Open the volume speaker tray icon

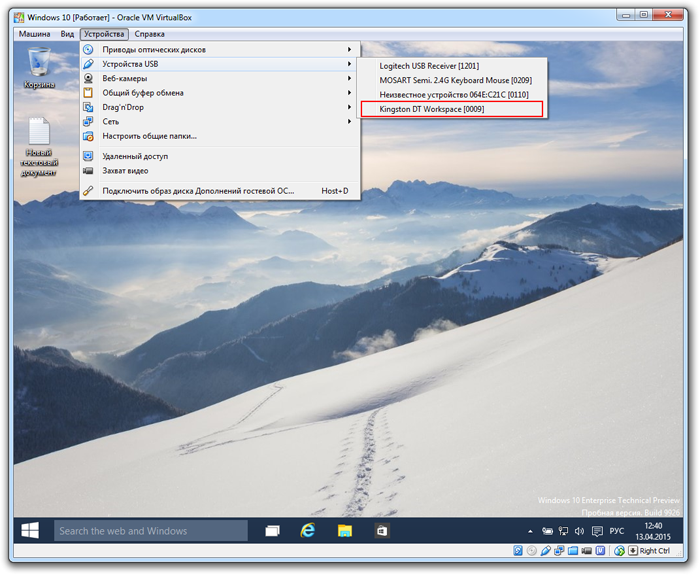[579, 531]
